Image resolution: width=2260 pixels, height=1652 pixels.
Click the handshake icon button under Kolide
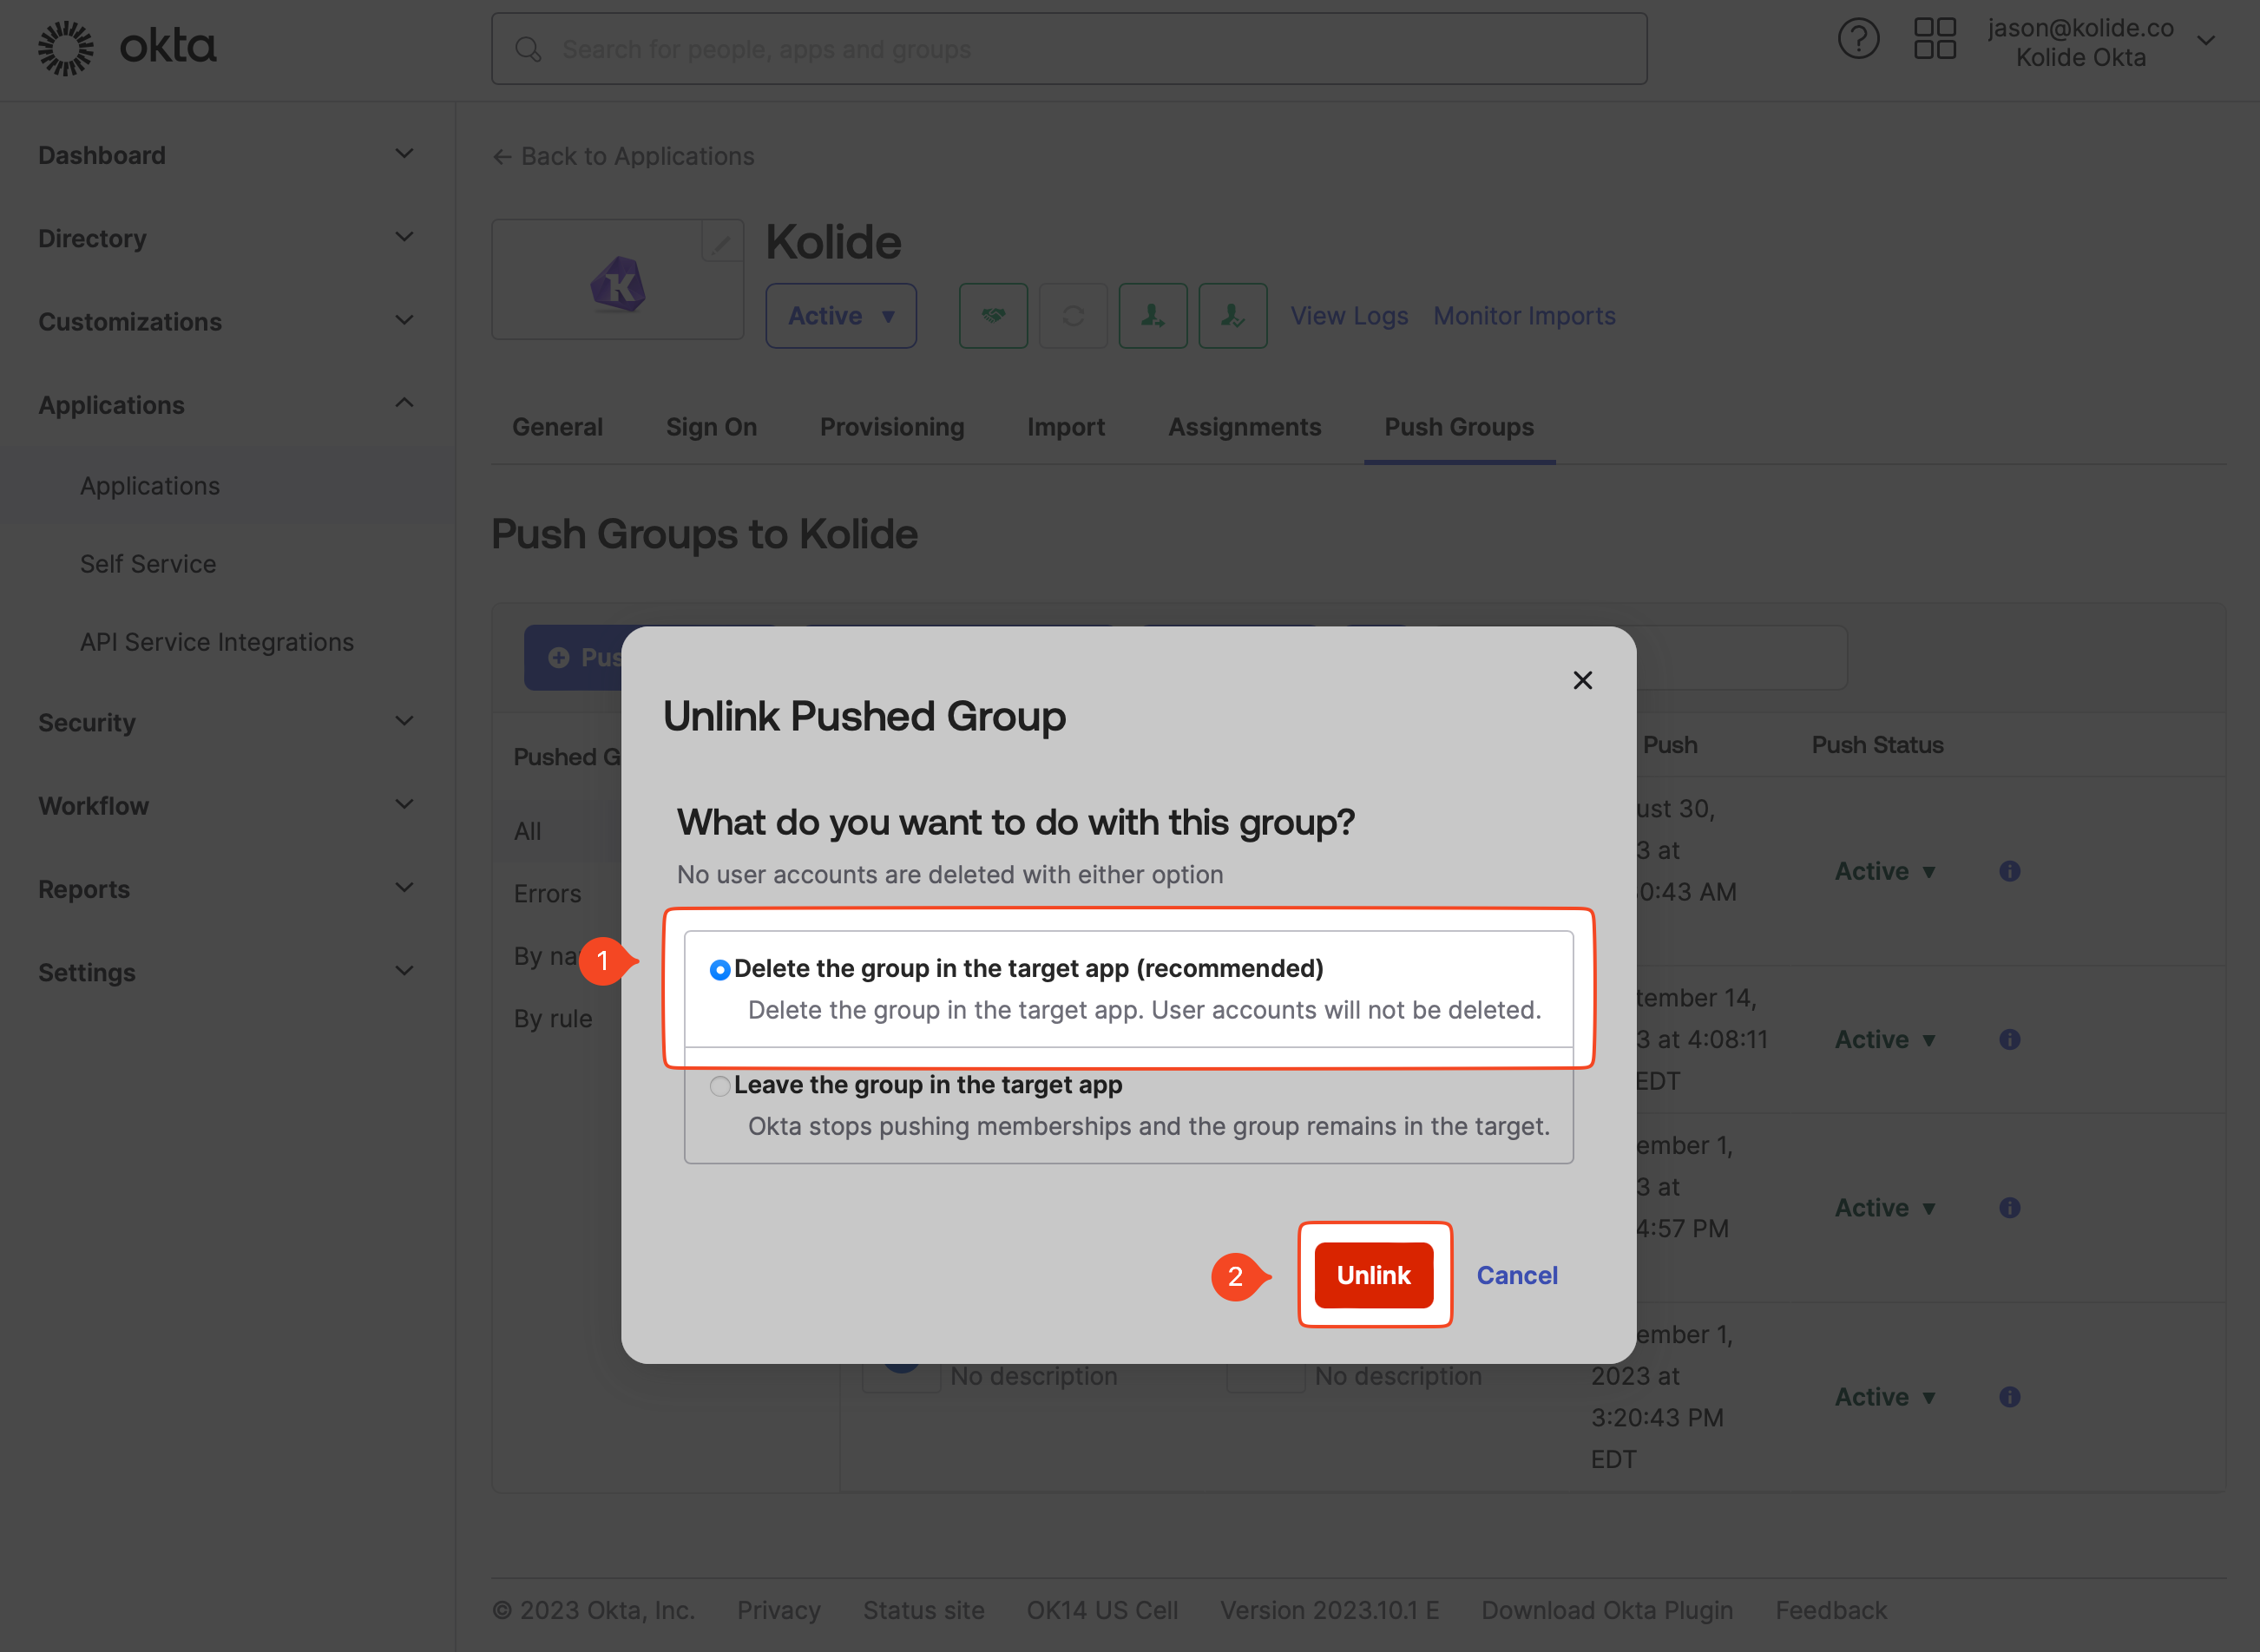click(993, 316)
